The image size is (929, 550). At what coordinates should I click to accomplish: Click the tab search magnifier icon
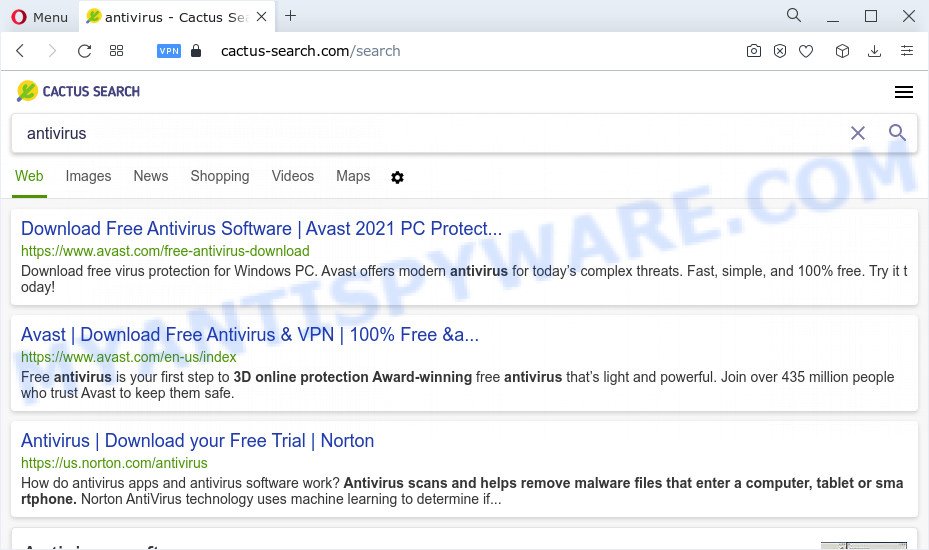pyautogui.click(x=794, y=15)
